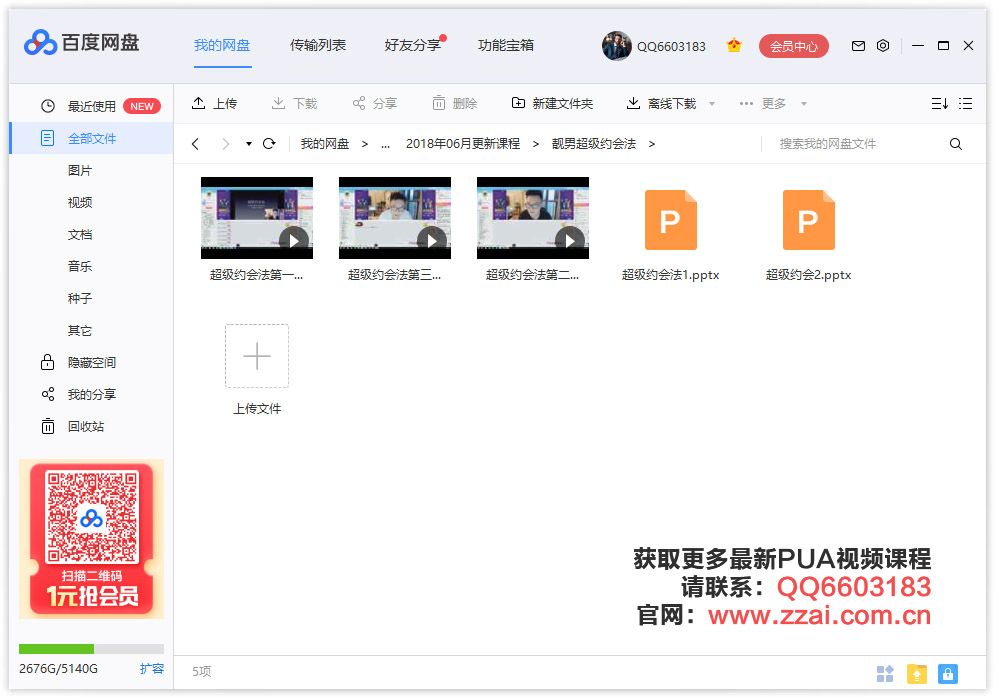Click the storage usage bar

pyautogui.click(x=91, y=649)
